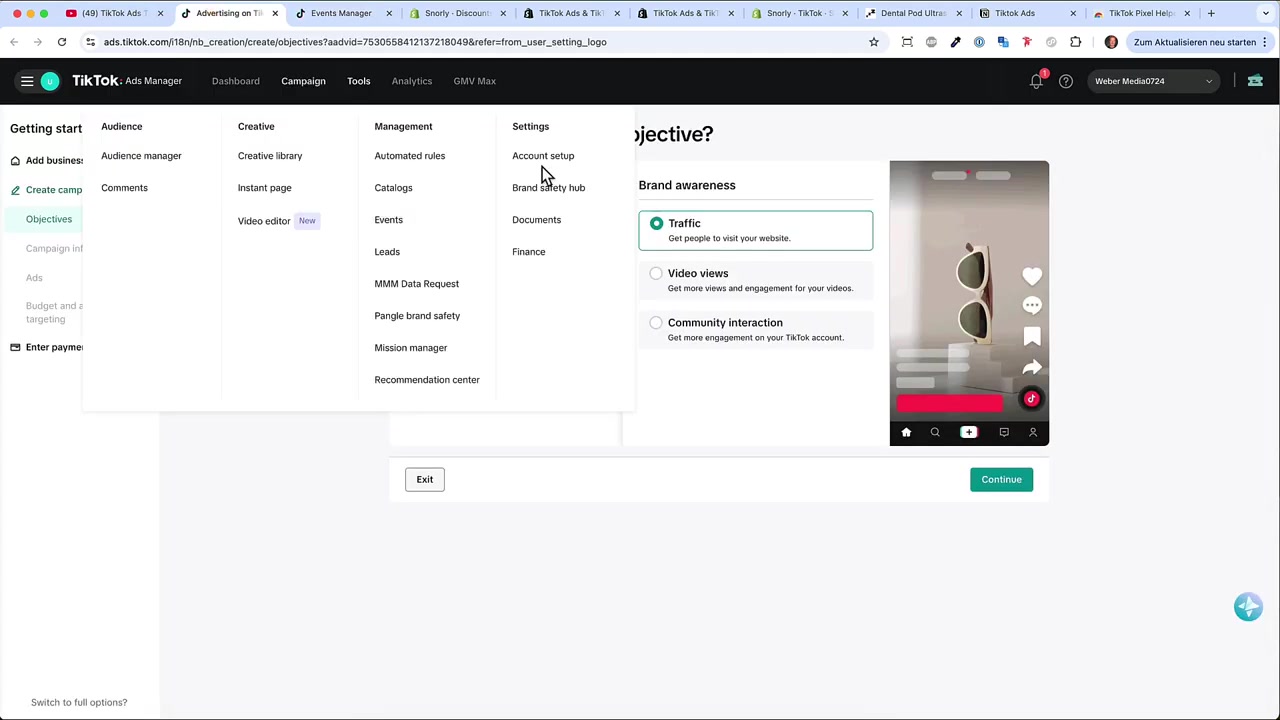Open the browser extensions puzzle icon
The height and width of the screenshot is (720, 1280).
pos(1075,42)
